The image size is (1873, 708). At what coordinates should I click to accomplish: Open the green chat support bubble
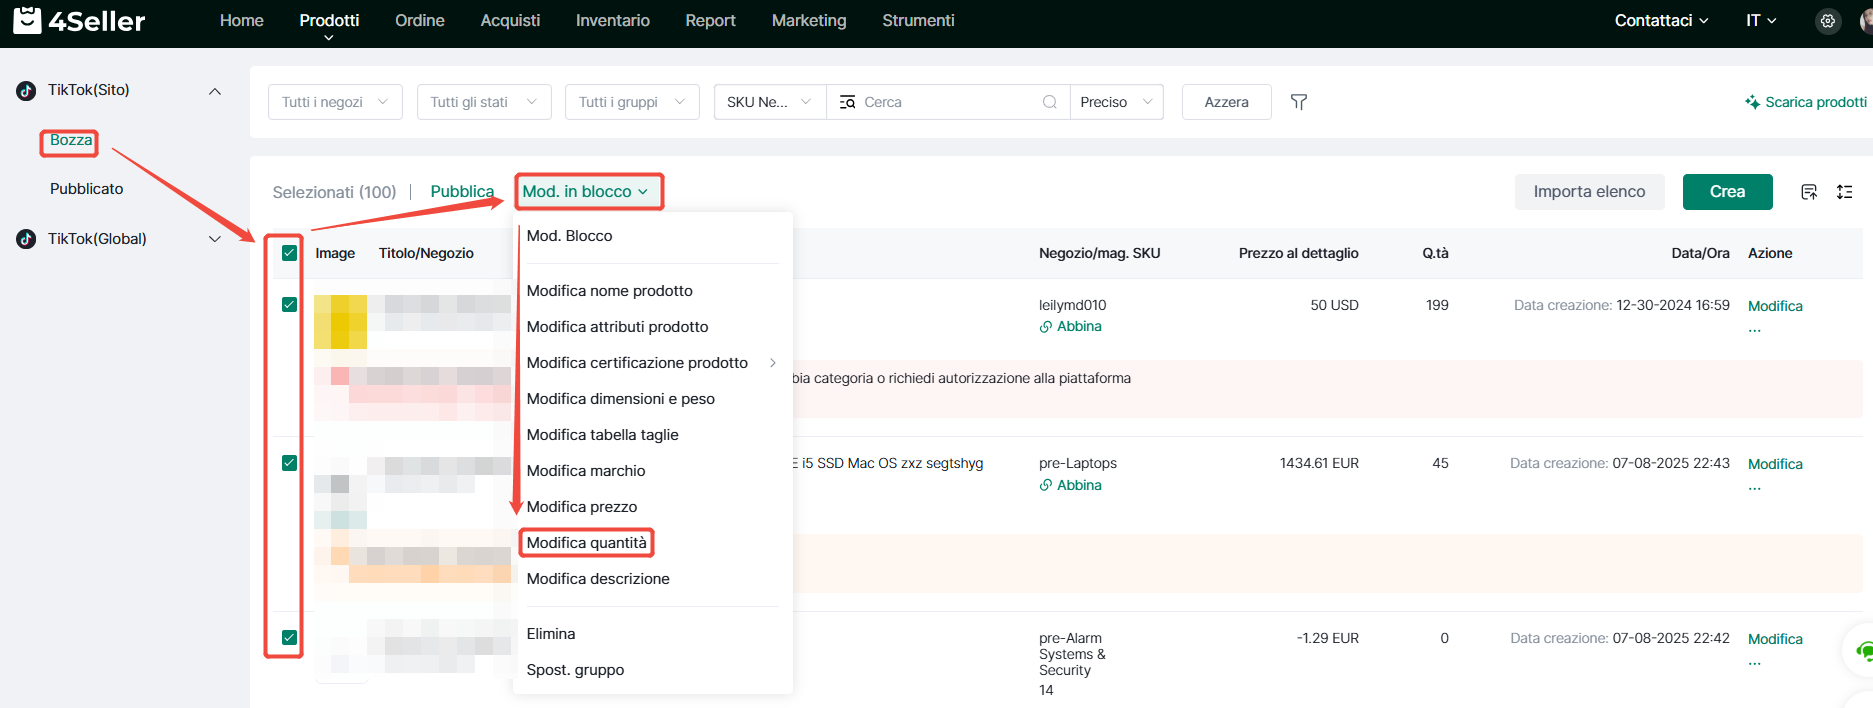[x=1863, y=651]
